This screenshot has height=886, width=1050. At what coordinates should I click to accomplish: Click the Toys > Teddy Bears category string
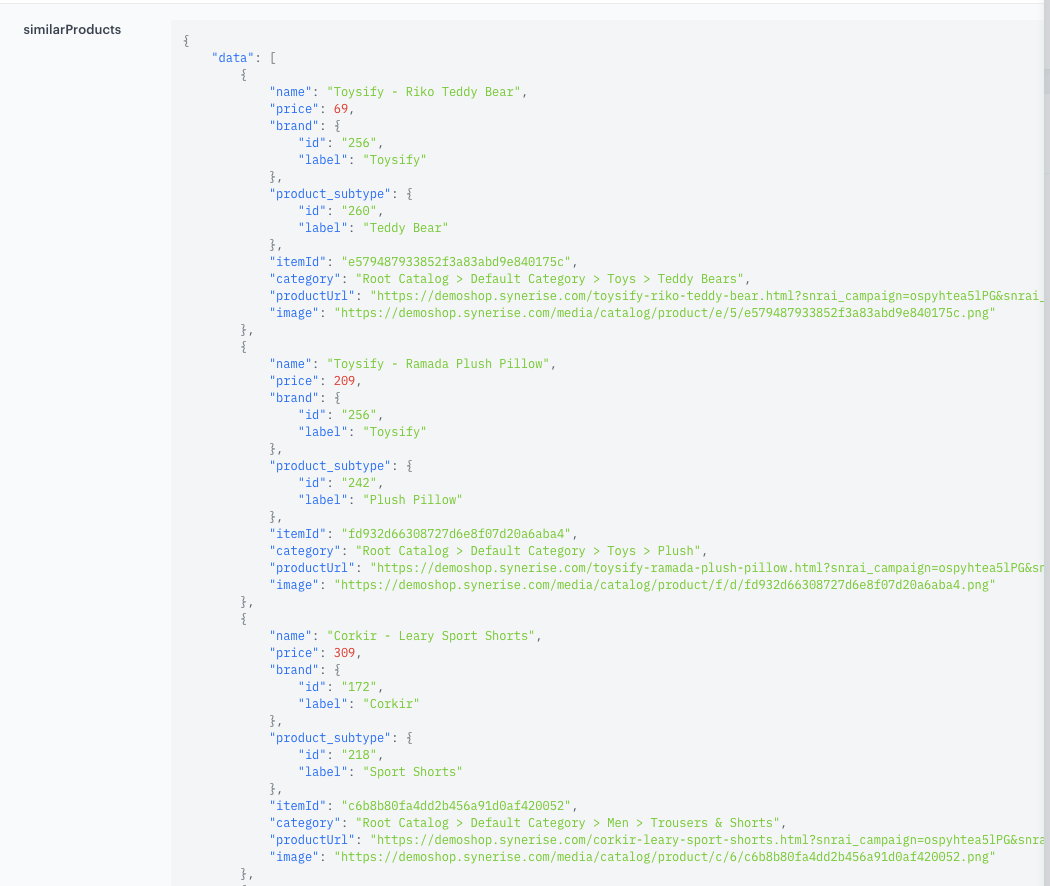click(552, 279)
